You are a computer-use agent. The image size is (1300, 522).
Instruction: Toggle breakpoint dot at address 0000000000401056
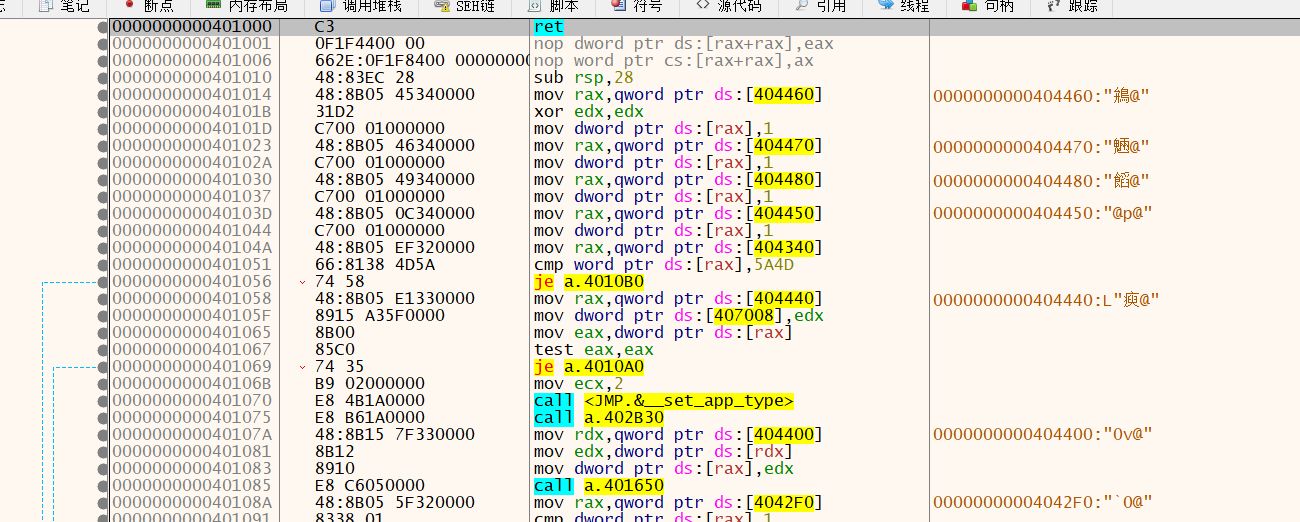103,282
